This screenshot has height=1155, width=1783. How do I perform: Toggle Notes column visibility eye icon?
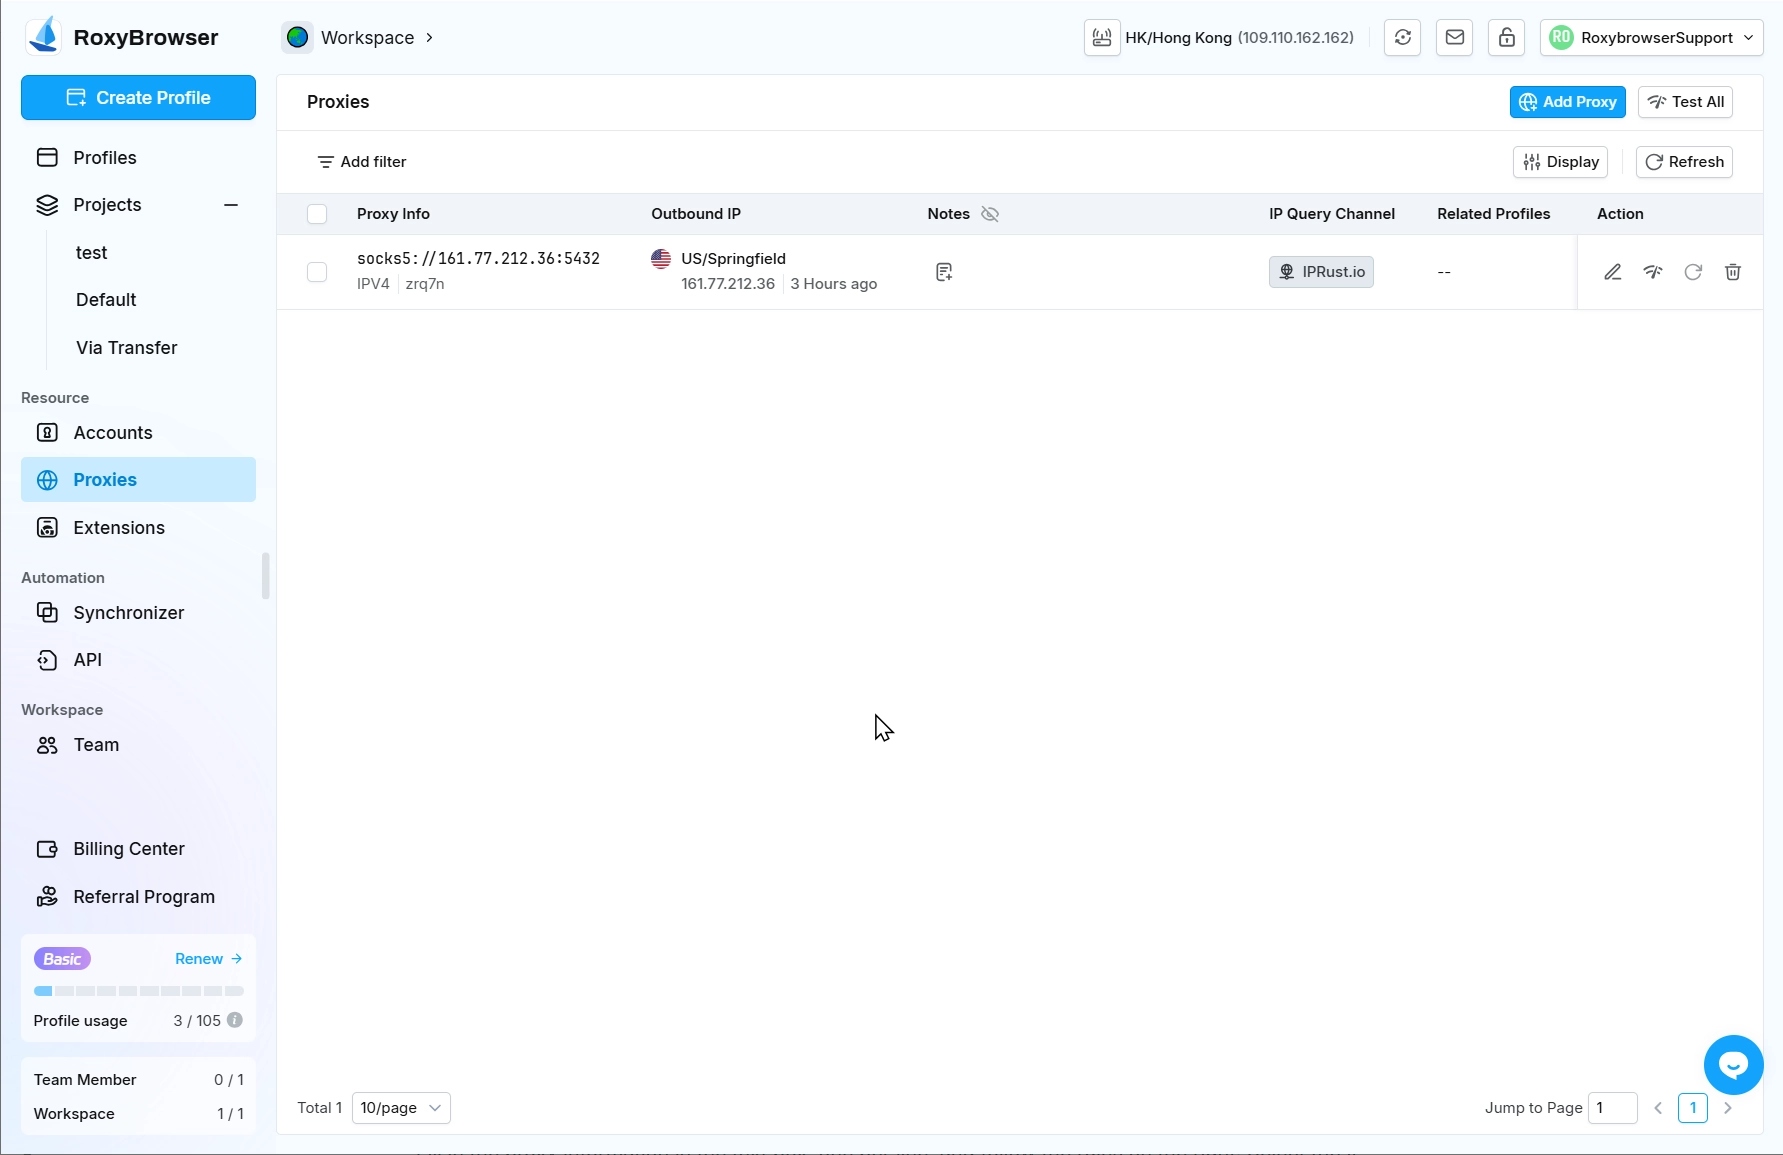point(990,214)
